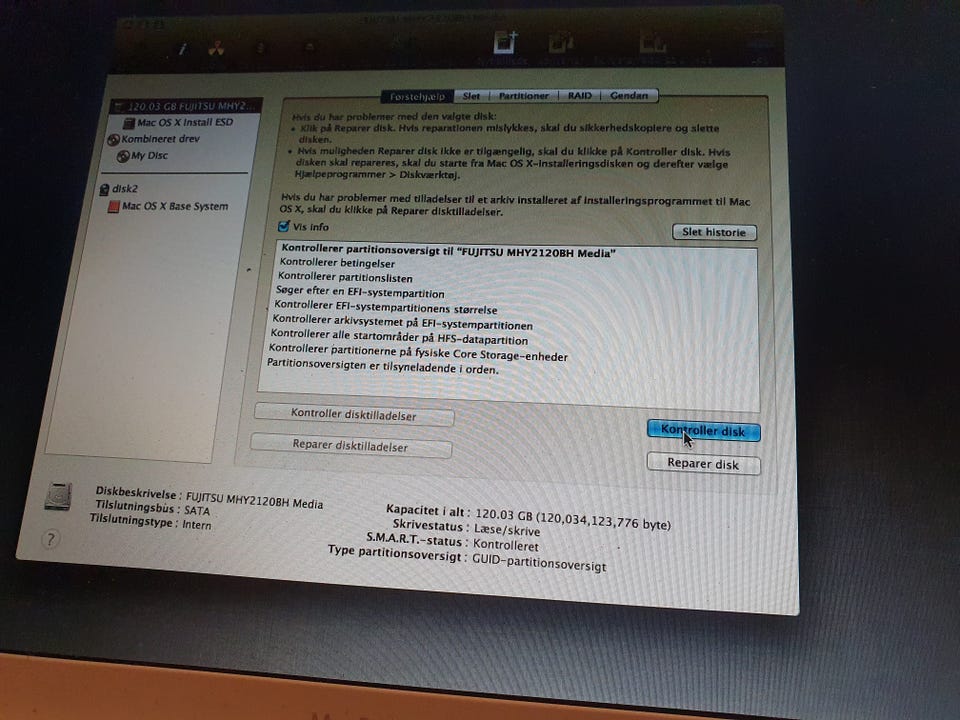Screen dimensions: 960x720
Task: Click the New Image toolbar icon
Action: click(506, 43)
